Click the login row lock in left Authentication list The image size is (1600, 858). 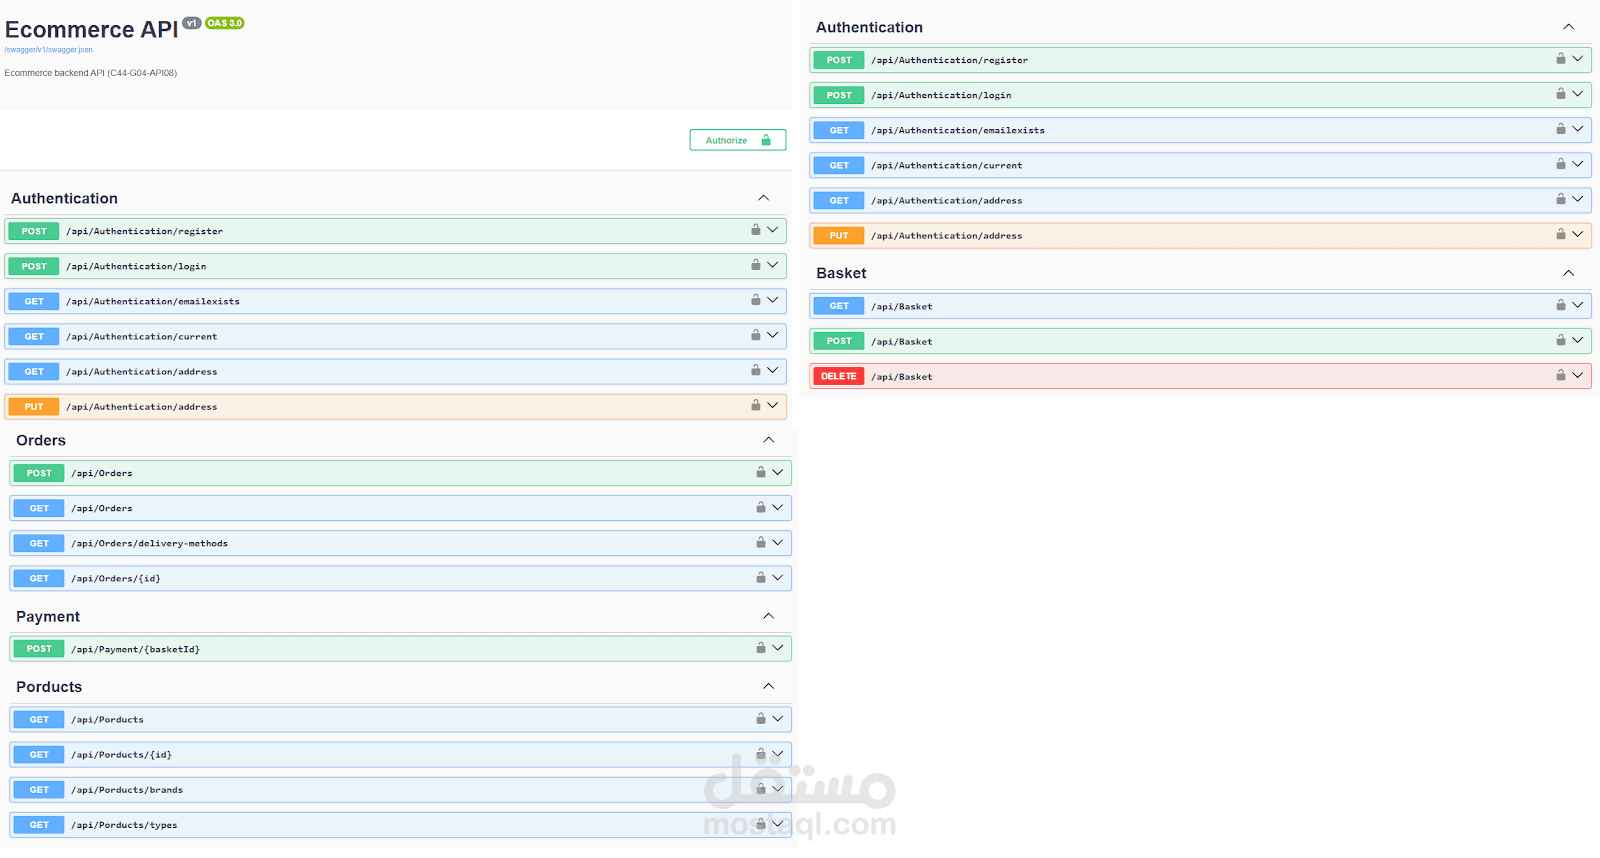756,265
